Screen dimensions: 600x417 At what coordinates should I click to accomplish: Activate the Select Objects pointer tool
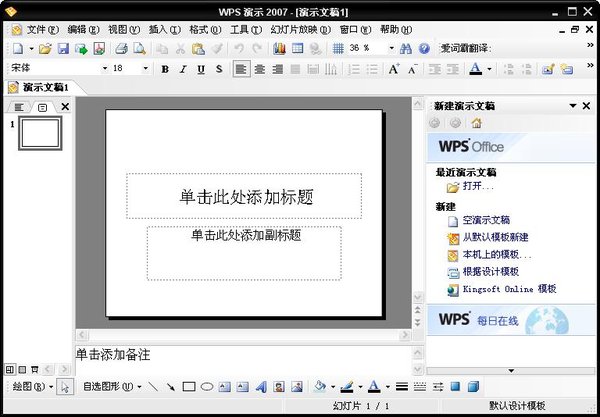pyautogui.click(x=65, y=387)
